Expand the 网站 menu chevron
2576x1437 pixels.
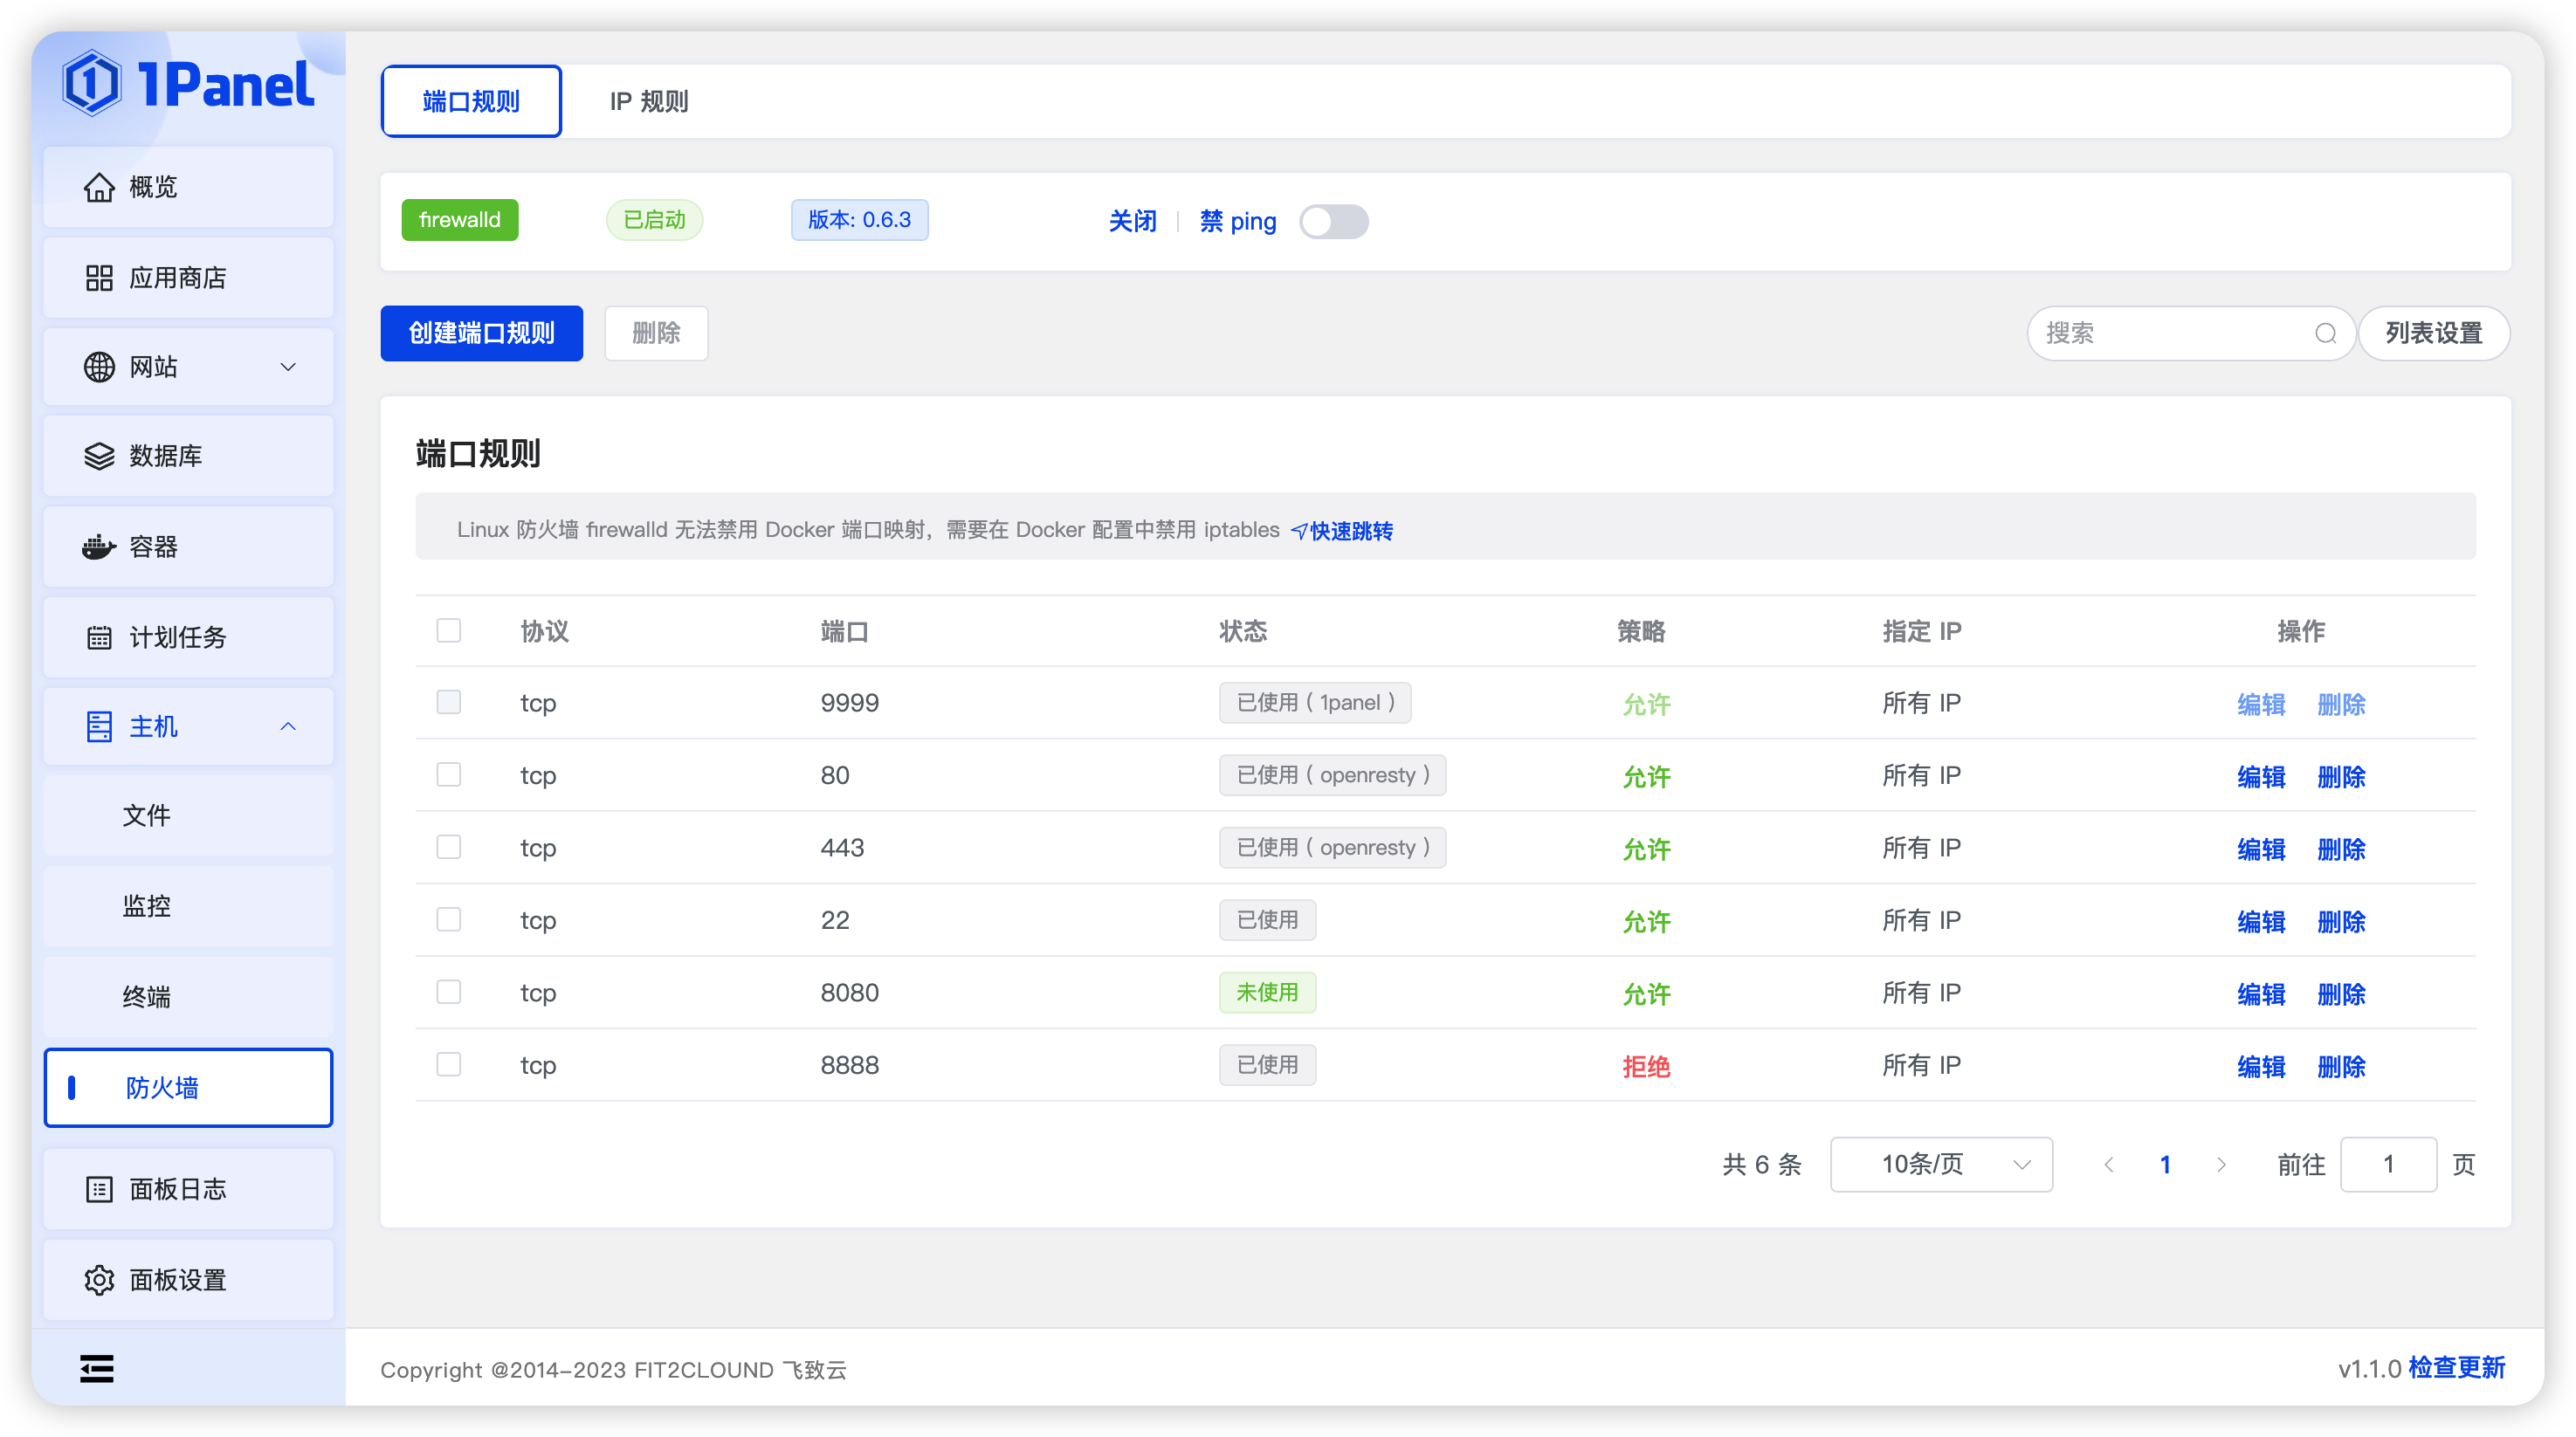tap(288, 367)
